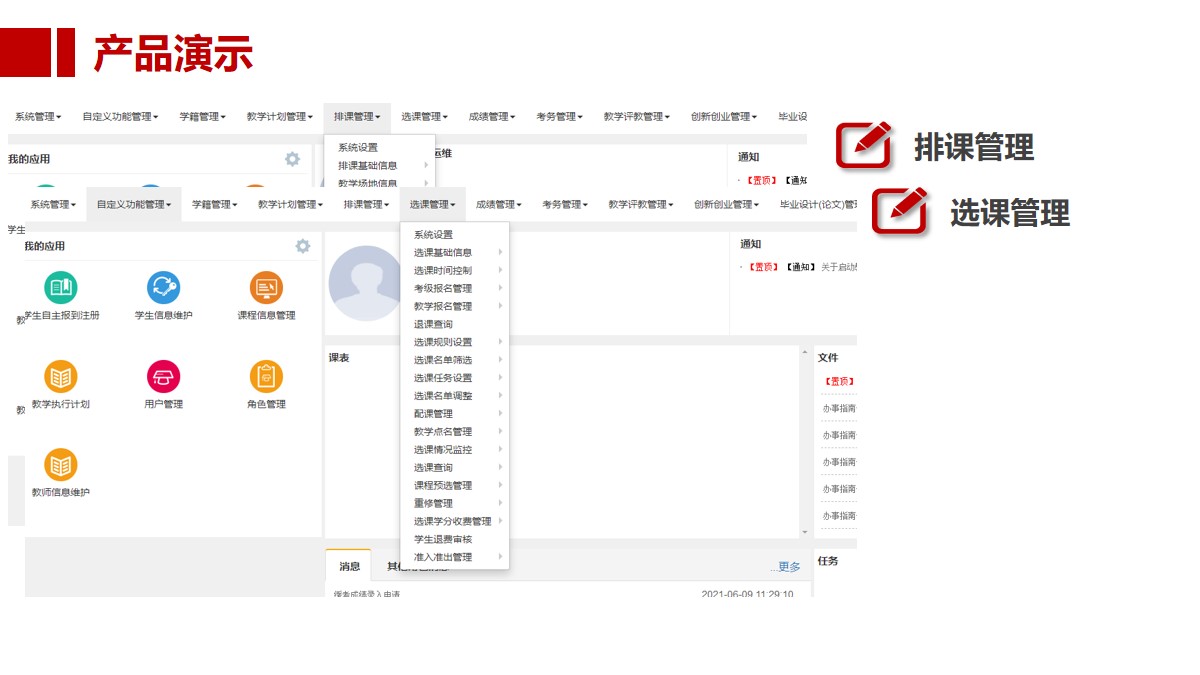
Task: Open the 学生自主报到注册 app icon
Action: (x=60, y=288)
